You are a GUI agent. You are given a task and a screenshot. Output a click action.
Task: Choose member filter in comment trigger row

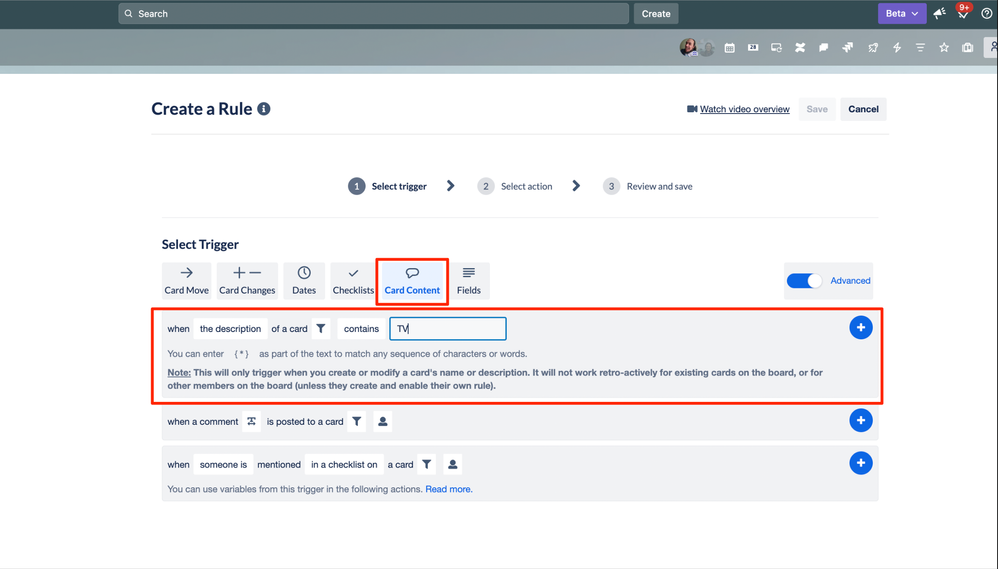click(383, 421)
